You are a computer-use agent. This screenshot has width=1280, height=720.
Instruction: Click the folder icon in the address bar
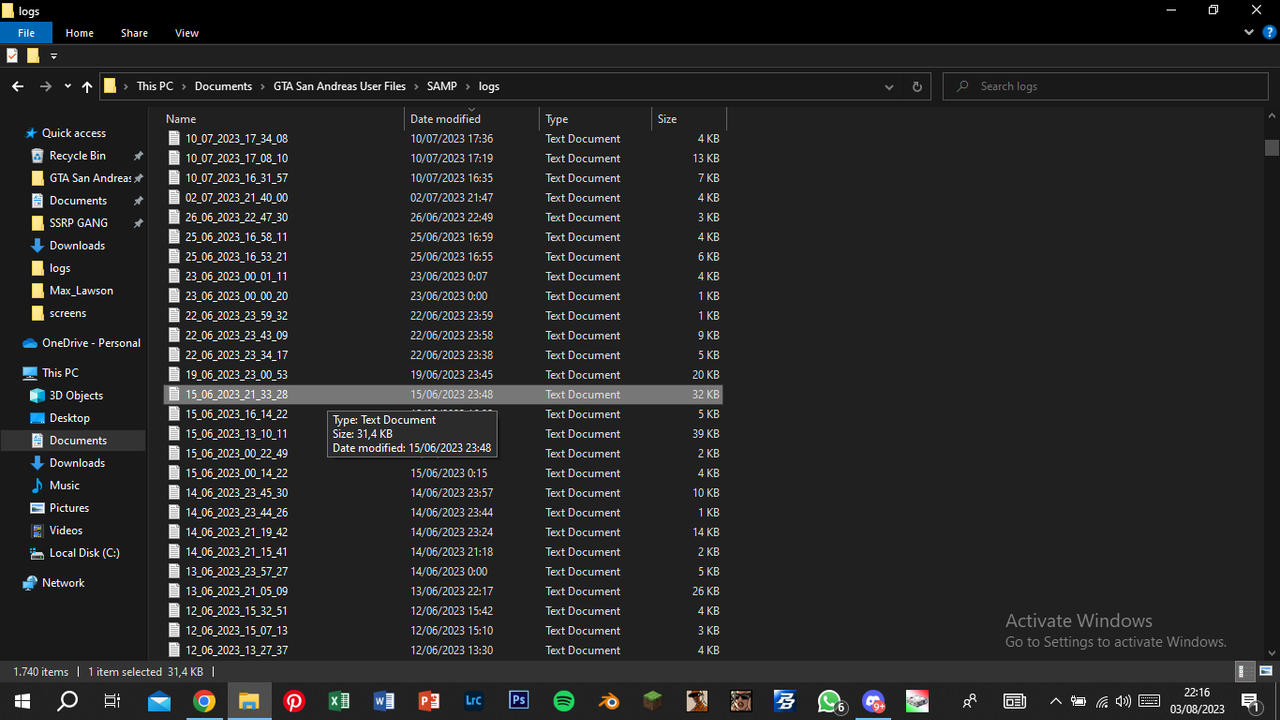[x=110, y=86]
